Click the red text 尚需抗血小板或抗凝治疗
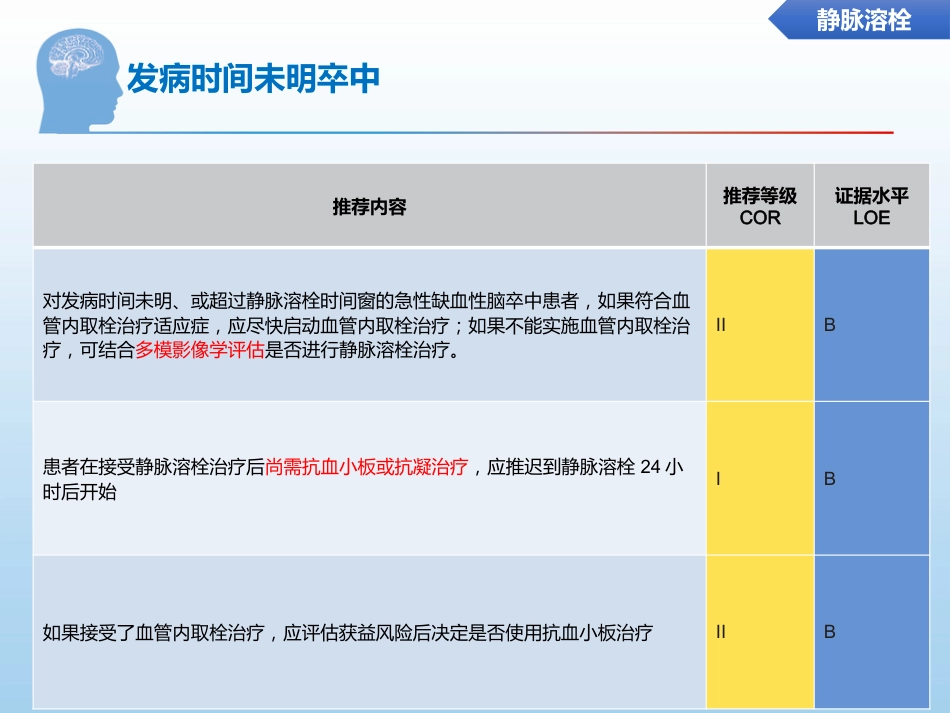950x713 pixels. [367, 467]
